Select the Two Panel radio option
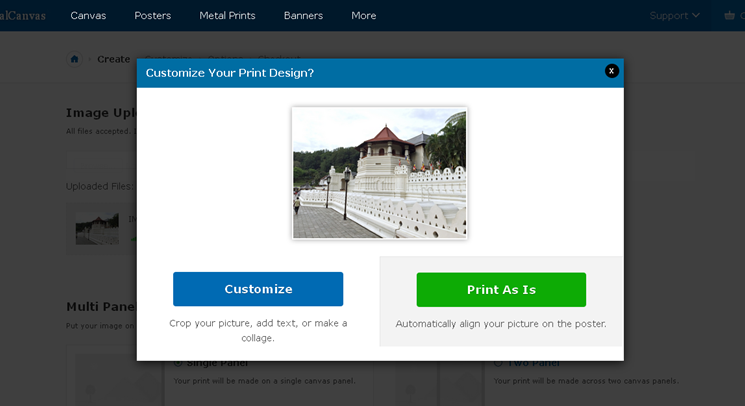The height and width of the screenshot is (406, 745). click(498, 363)
